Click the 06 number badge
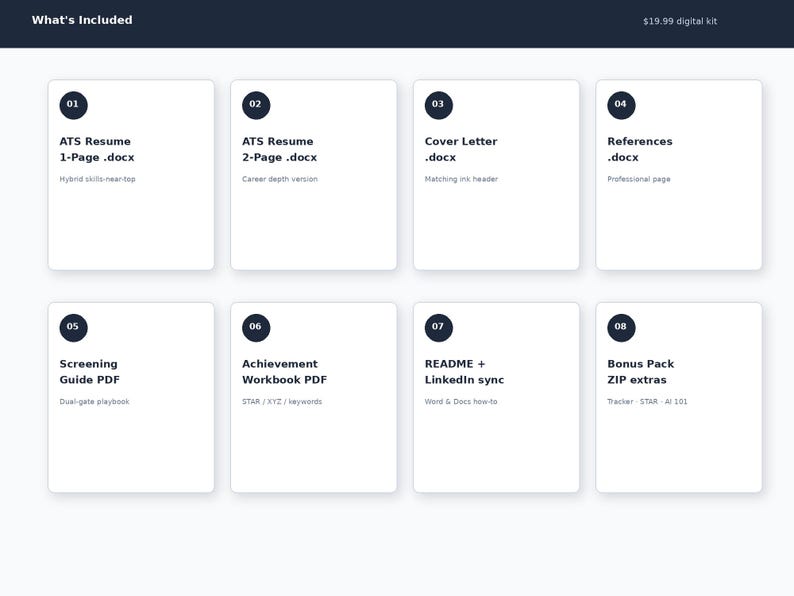Viewport: 794px width, 596px height. pyautogui.click(x=256, y=328)
